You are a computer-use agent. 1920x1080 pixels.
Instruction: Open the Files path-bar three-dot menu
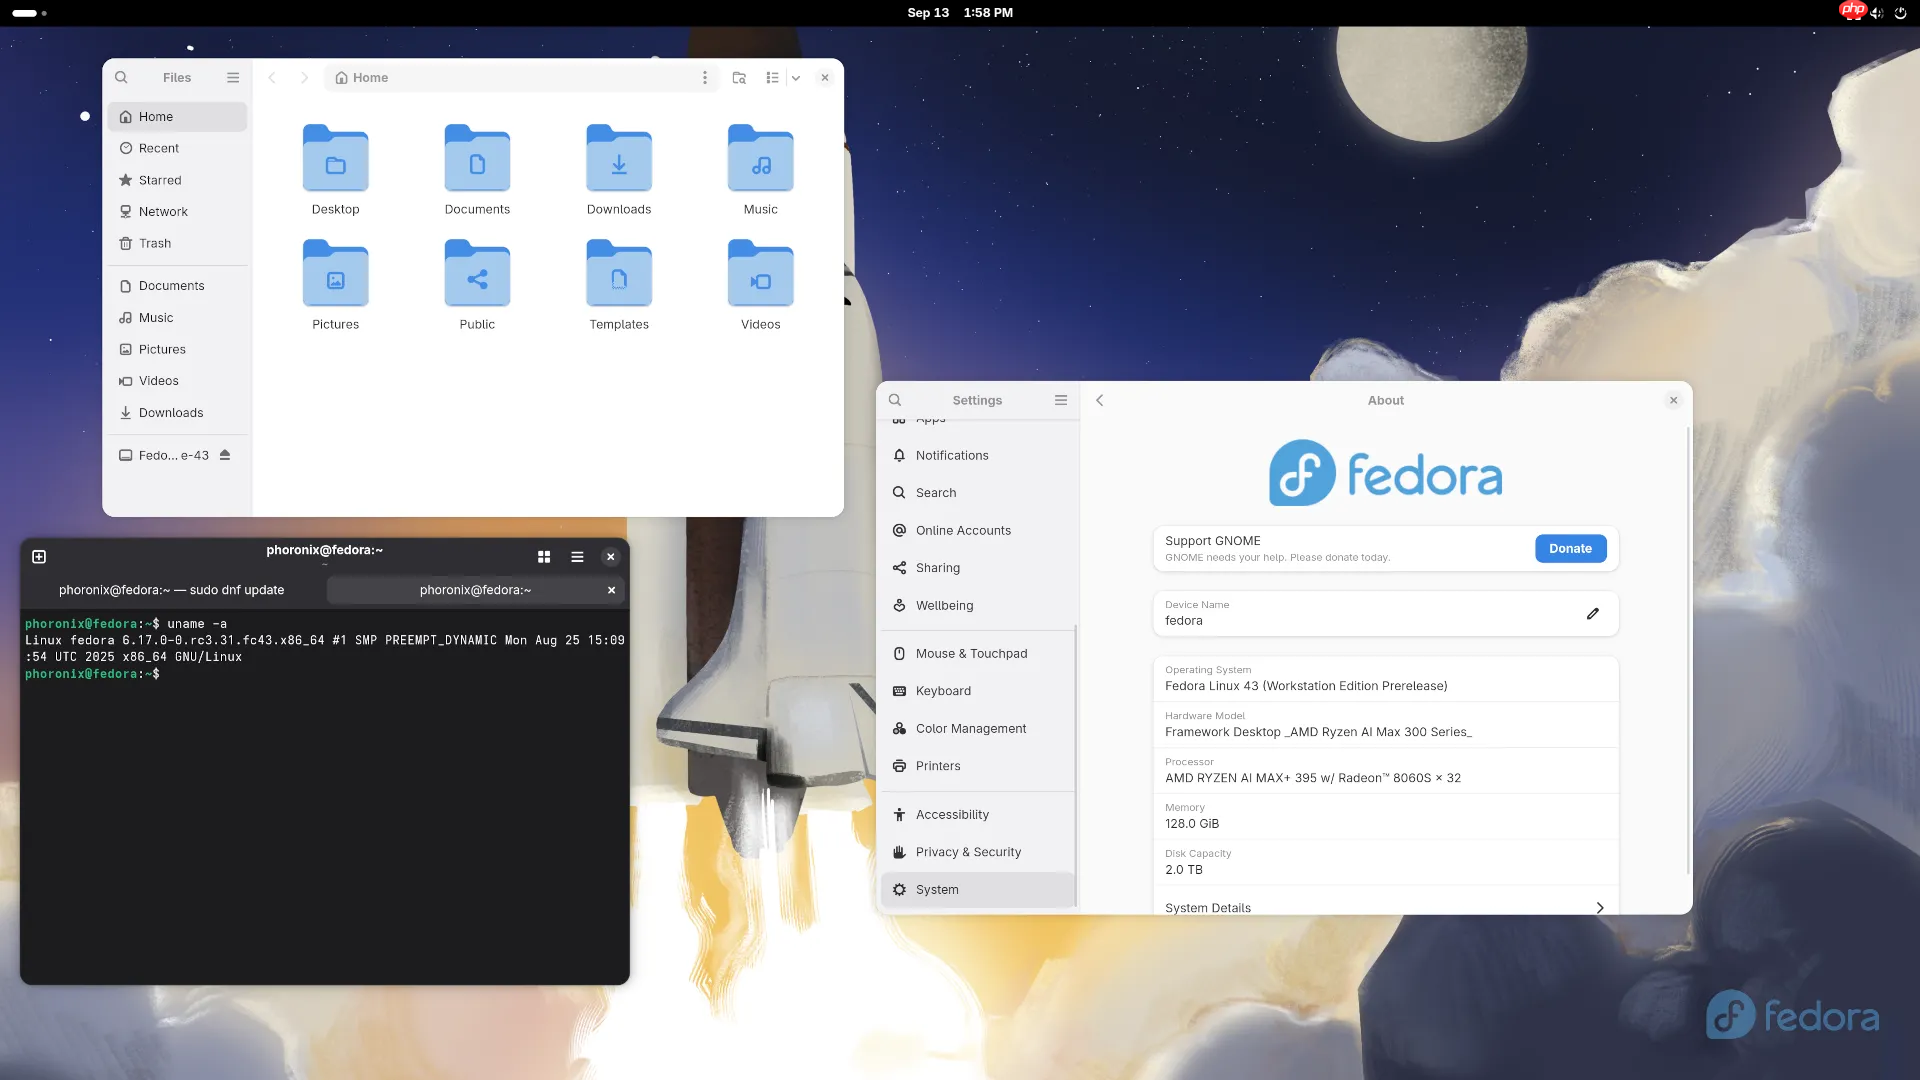704,77
